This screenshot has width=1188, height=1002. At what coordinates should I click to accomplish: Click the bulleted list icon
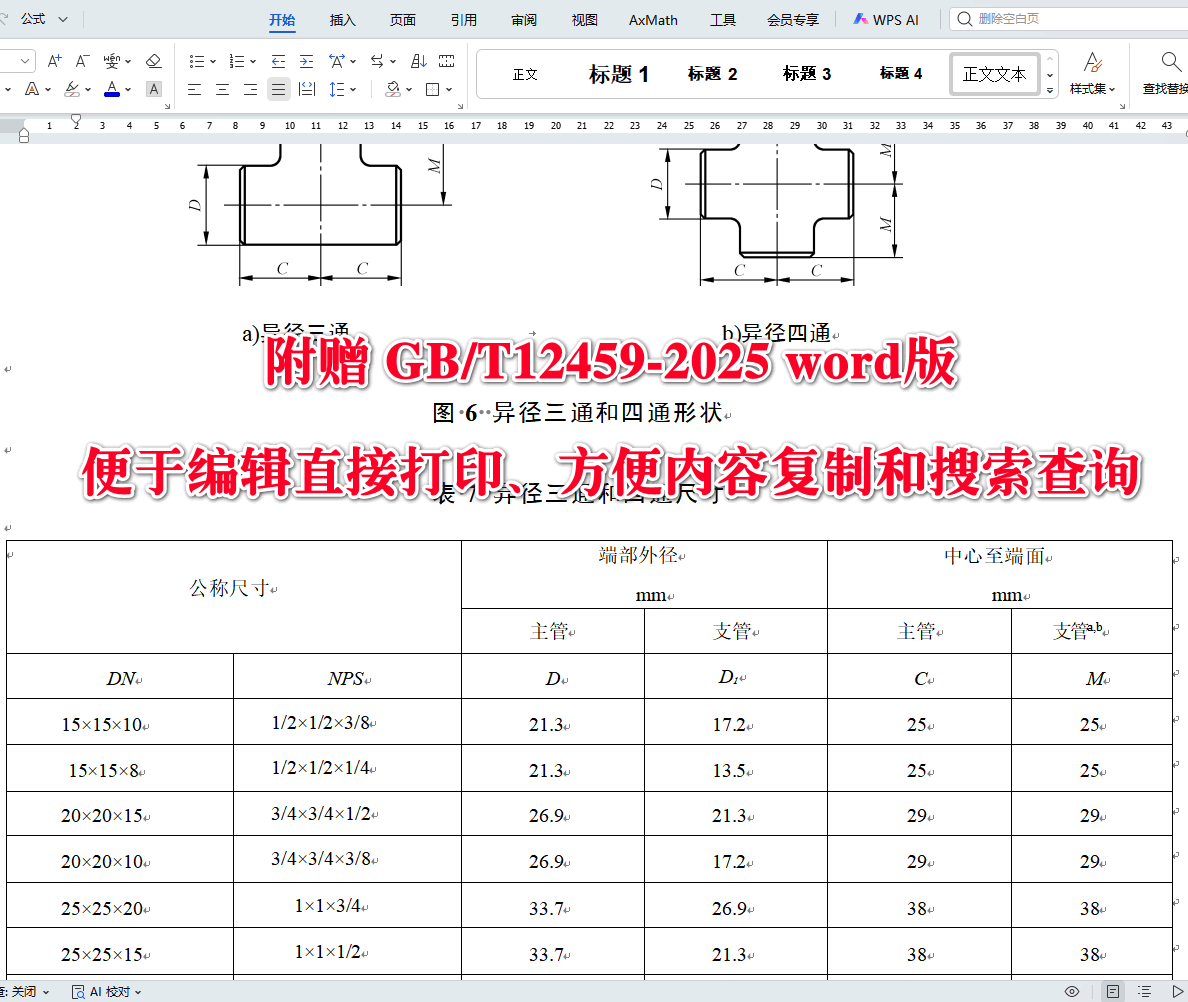197,61
